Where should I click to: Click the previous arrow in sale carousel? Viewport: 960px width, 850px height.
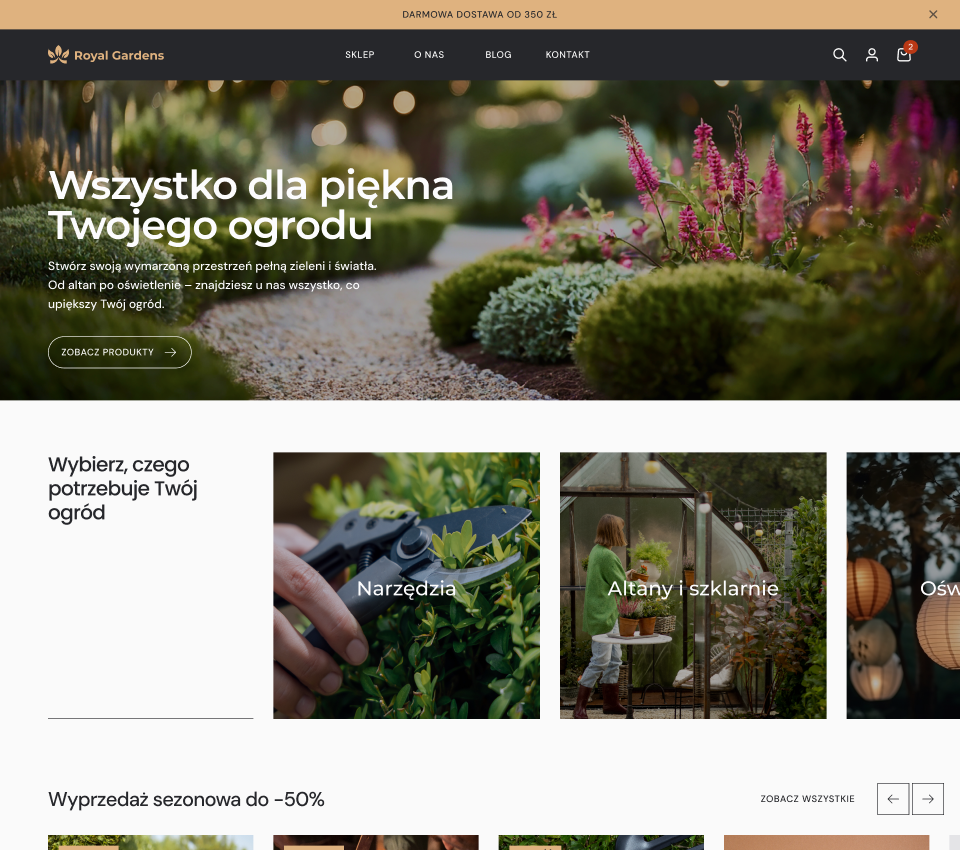[x=893, y=799]
